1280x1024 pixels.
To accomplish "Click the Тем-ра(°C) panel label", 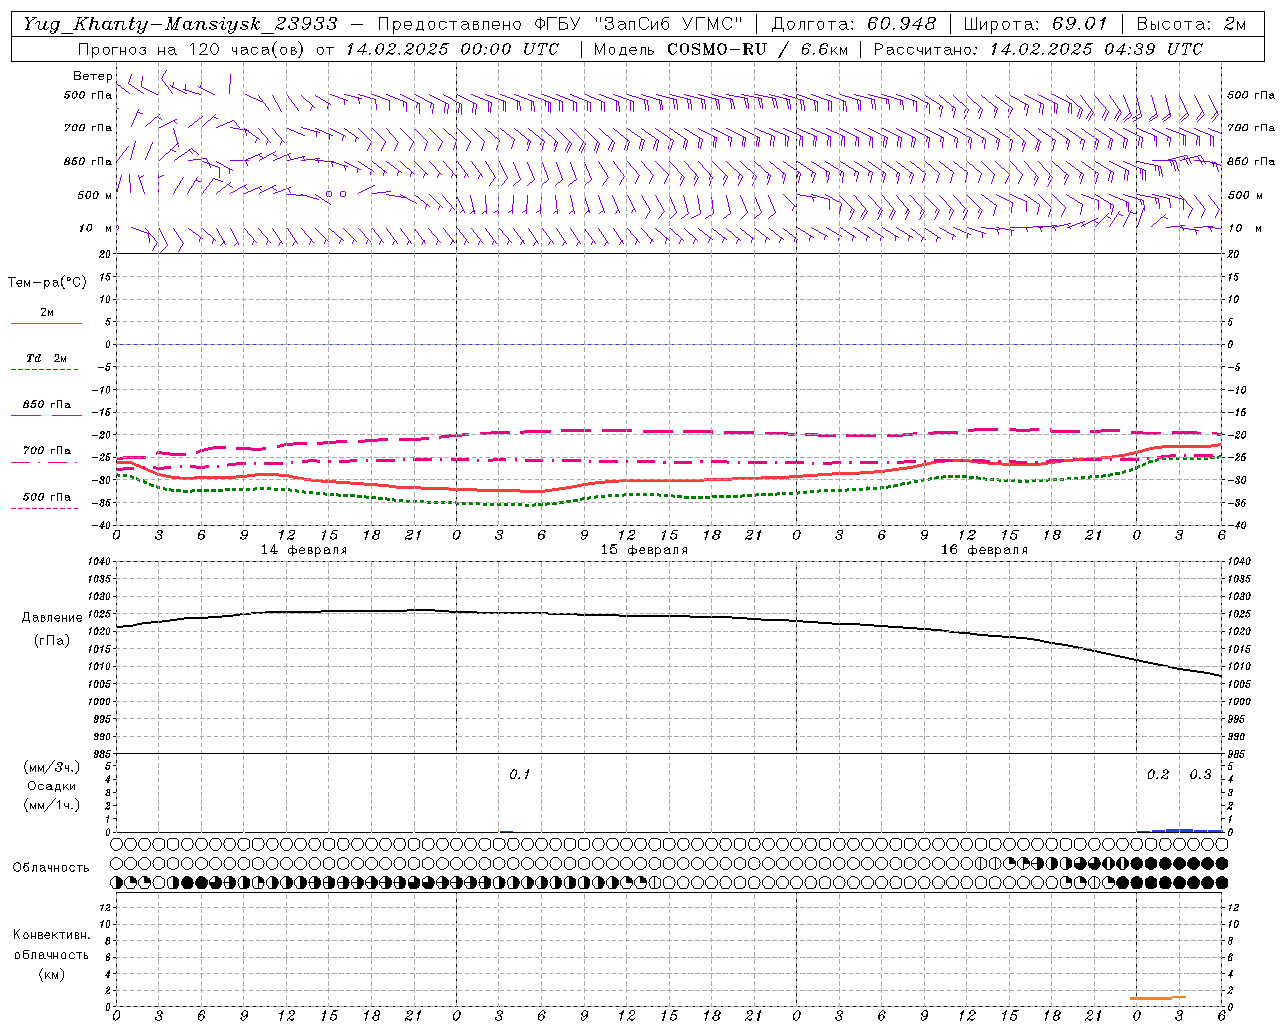I will pos(47,283).
